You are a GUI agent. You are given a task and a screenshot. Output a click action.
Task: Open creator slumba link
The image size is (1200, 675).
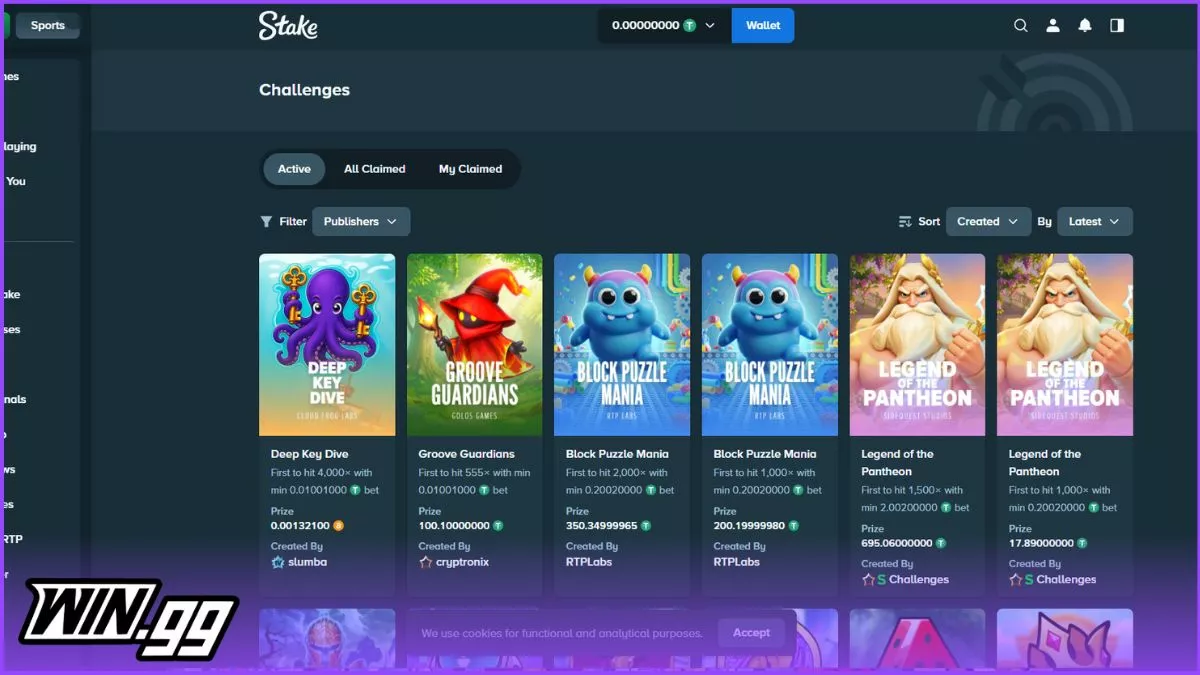[x=308, y=562]
